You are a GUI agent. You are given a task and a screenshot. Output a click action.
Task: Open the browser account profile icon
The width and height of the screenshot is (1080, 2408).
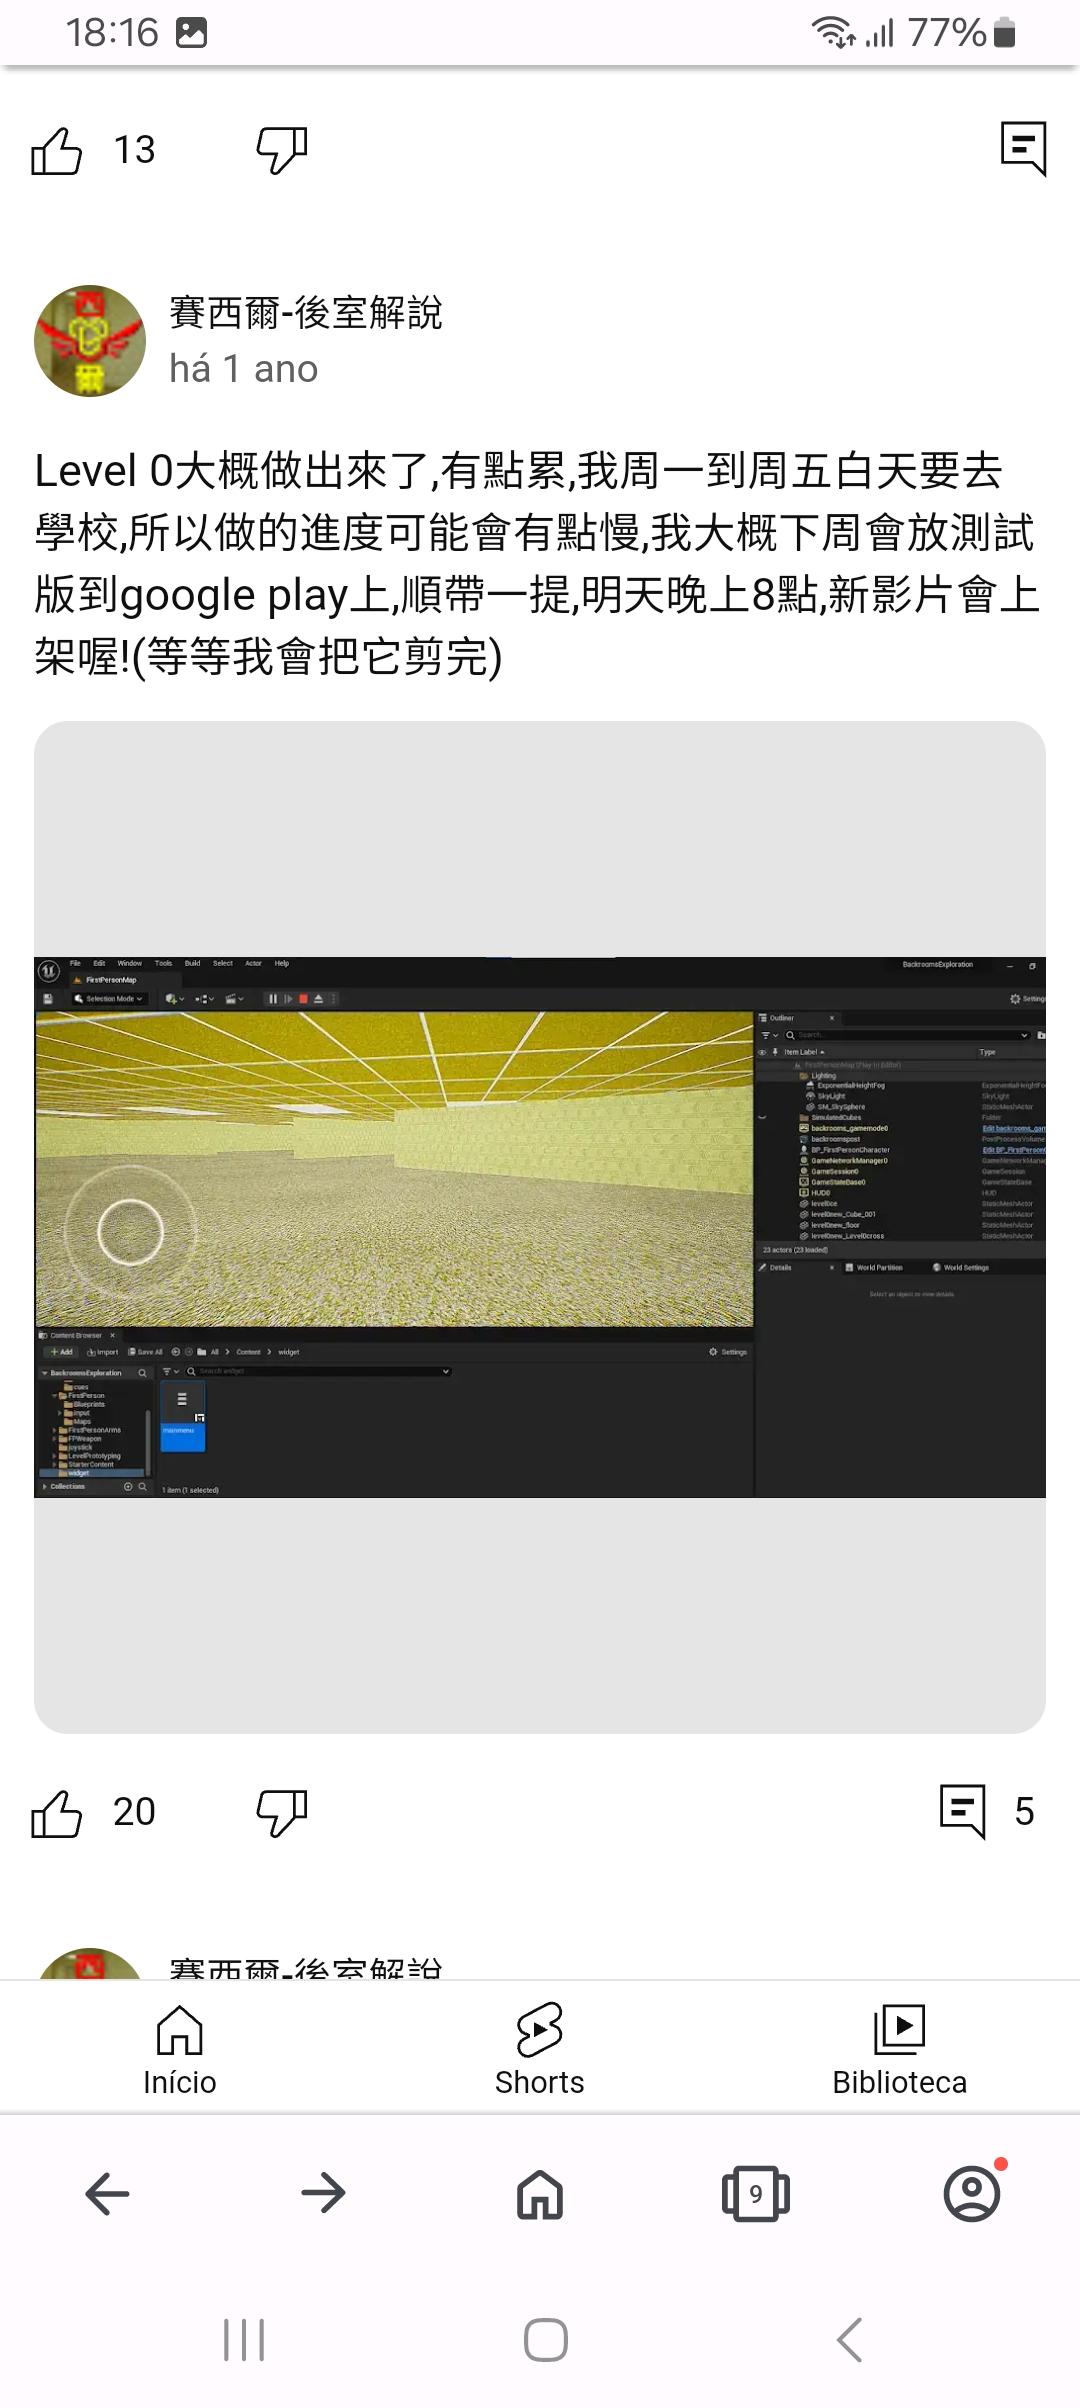(972, 2194)
